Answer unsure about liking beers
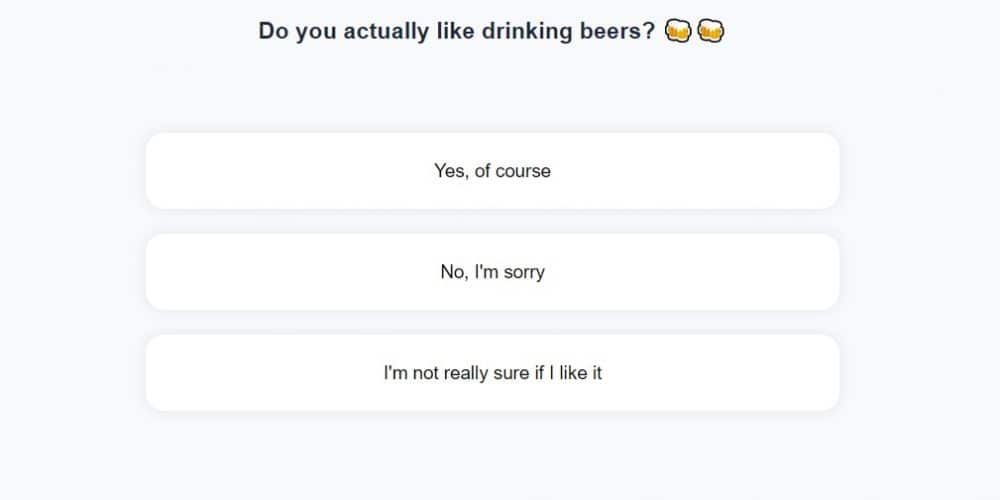The width and height of the screenshot is (1000, 500). (x=492, y=373)
